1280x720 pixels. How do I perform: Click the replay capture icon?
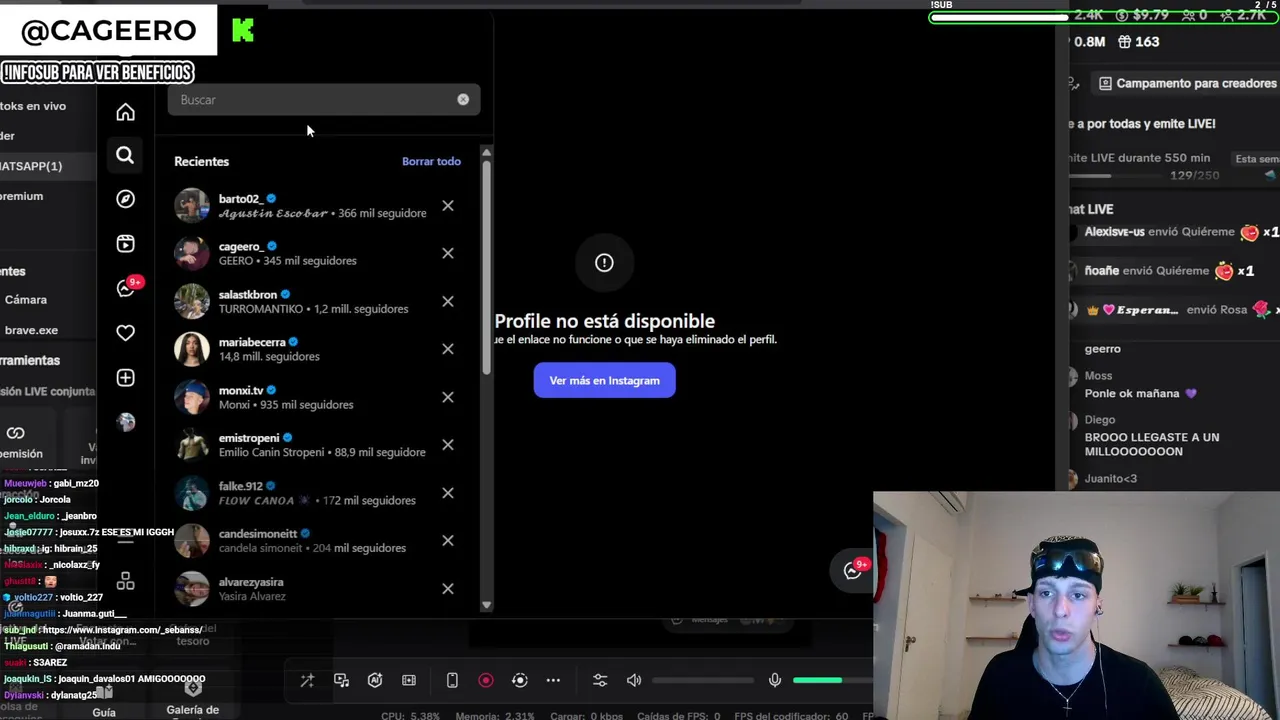click(520, 680)
